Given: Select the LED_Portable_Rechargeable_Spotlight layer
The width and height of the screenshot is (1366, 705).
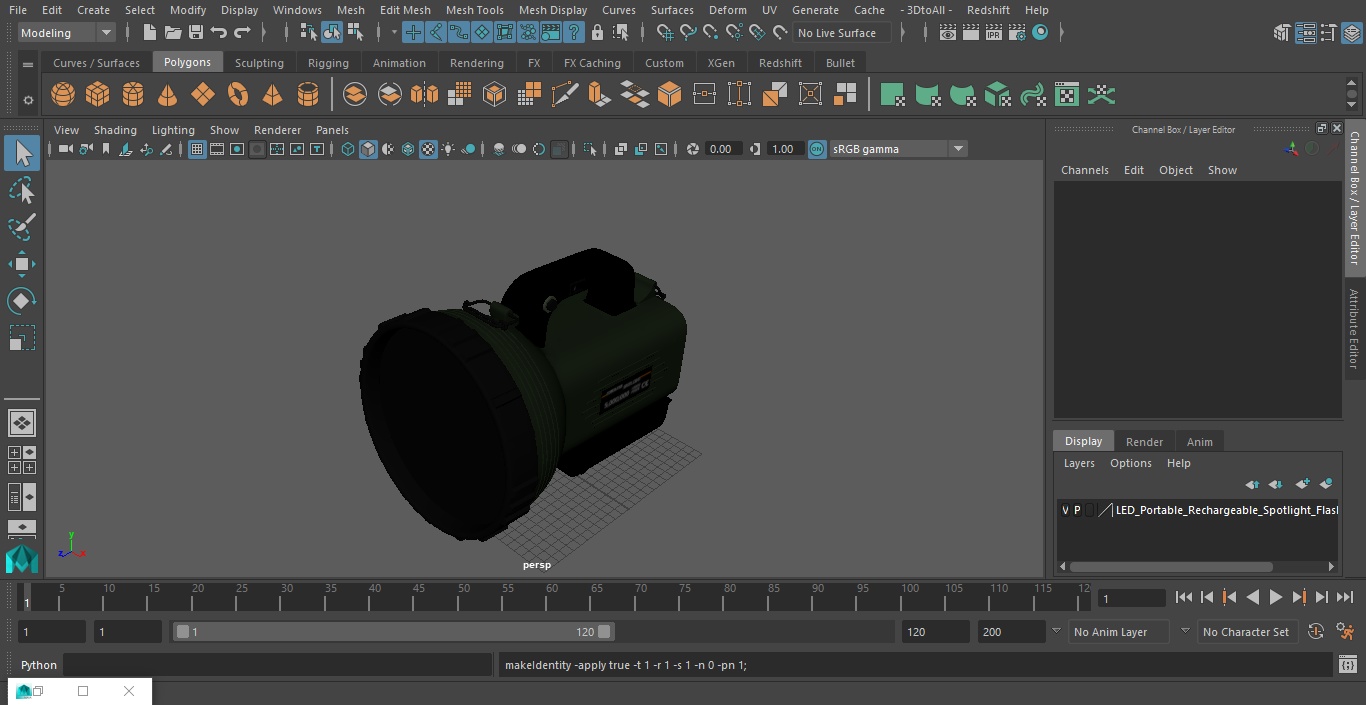Looking at the screenshot, I should (x=1227, y=510).
